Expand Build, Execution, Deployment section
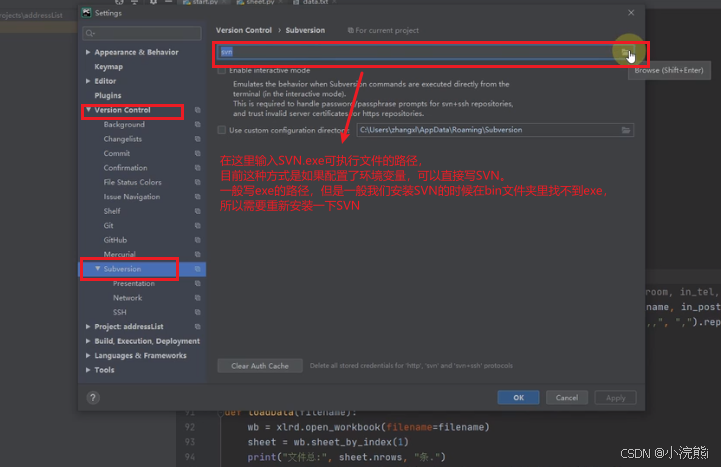Image resolution: width=721 pixels, height=467 pixels. pyautogui.click(x=88, y=341)
